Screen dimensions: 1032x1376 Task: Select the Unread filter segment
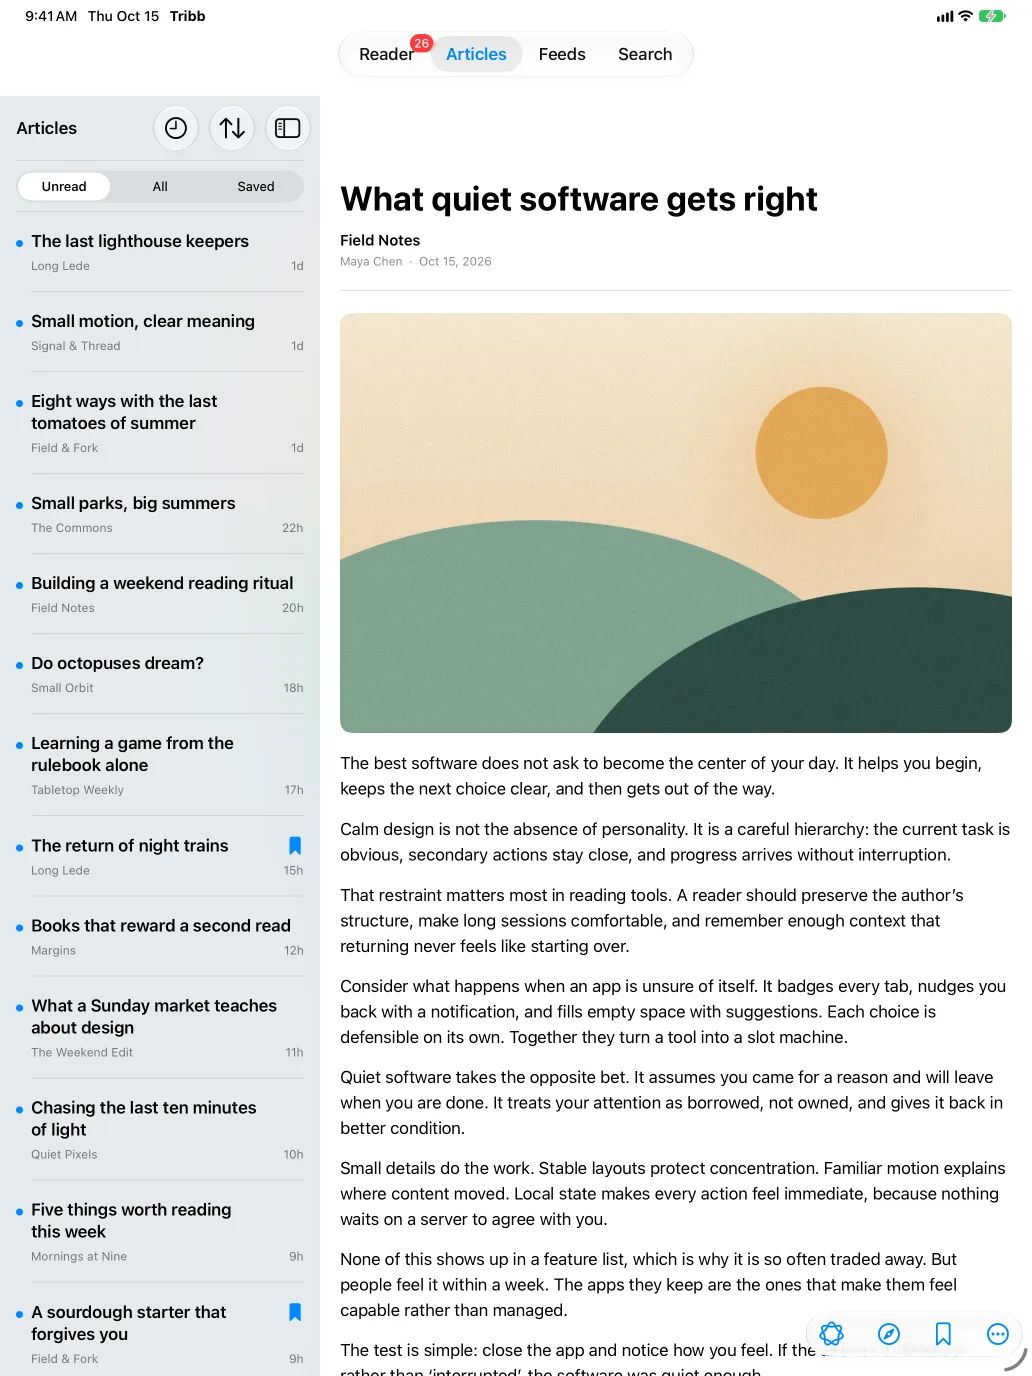point(64,187)
